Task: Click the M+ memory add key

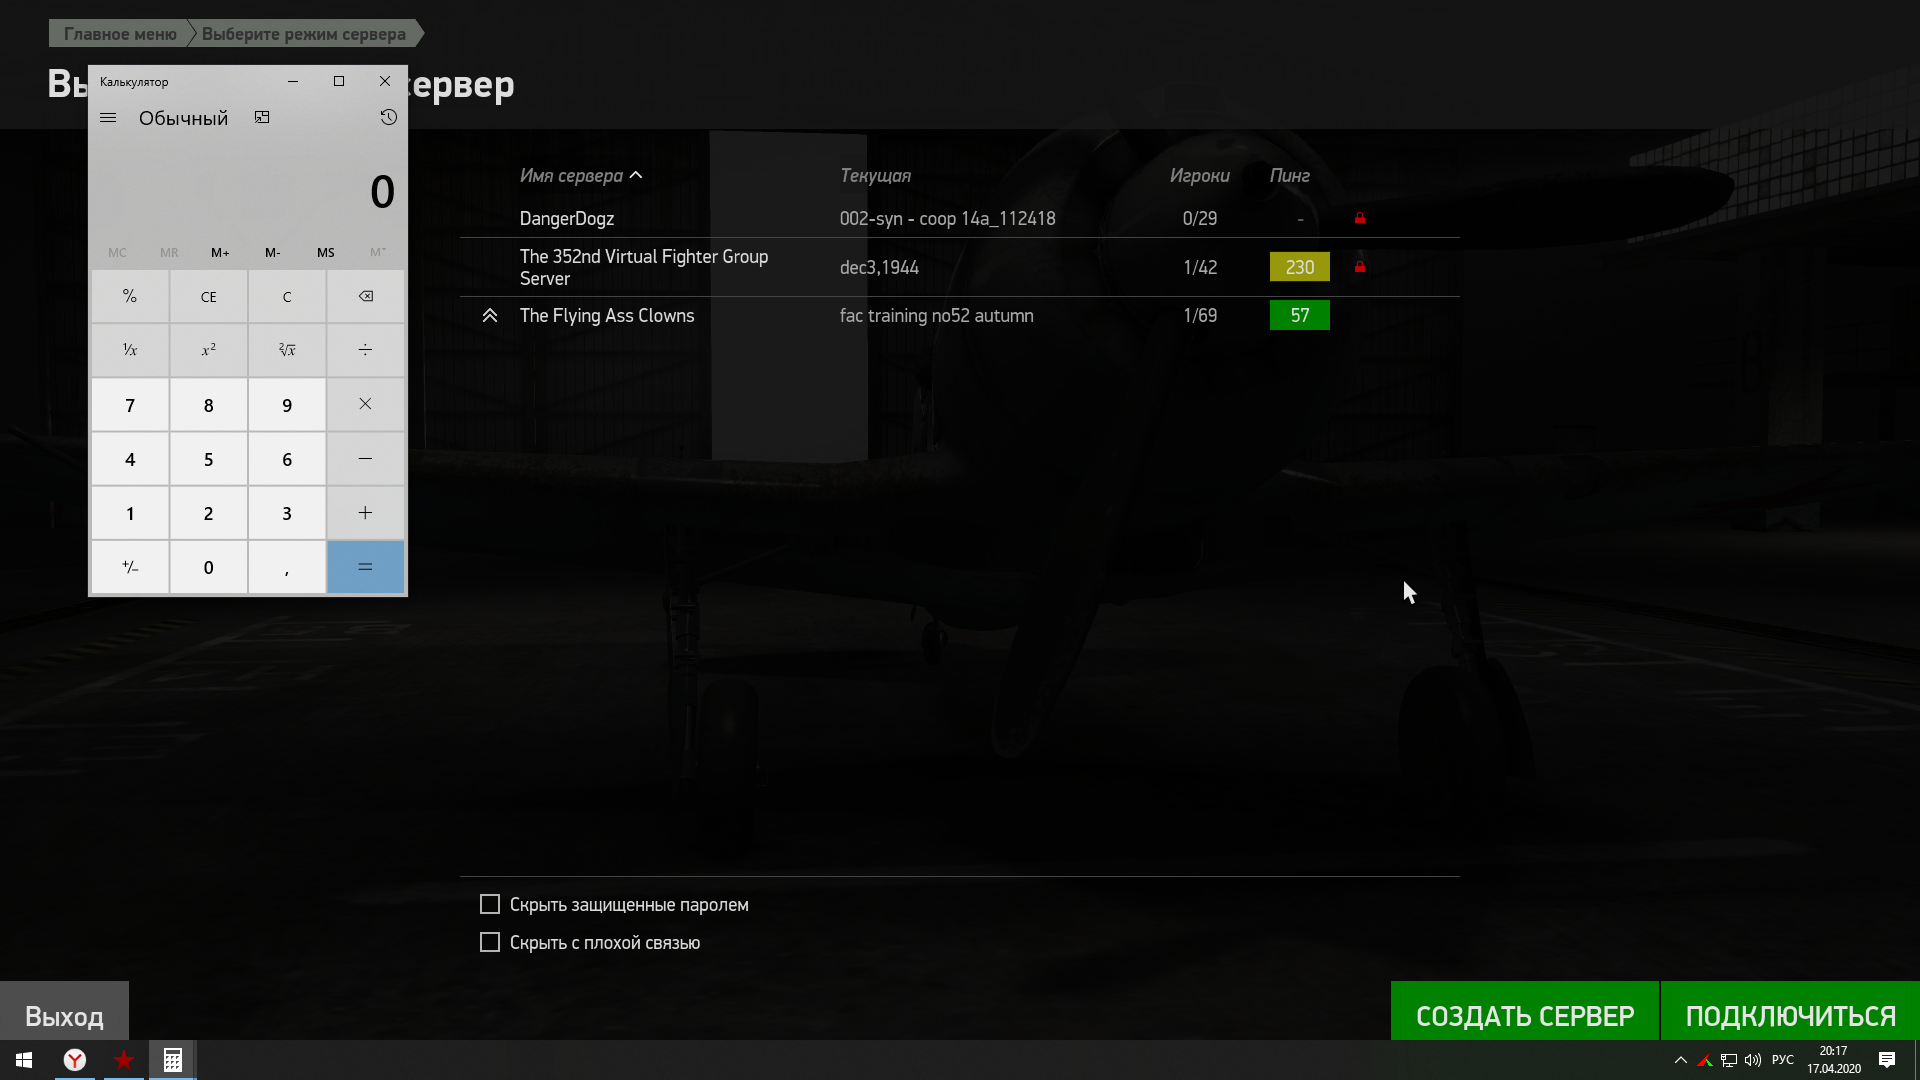Action: click(220, 252)
